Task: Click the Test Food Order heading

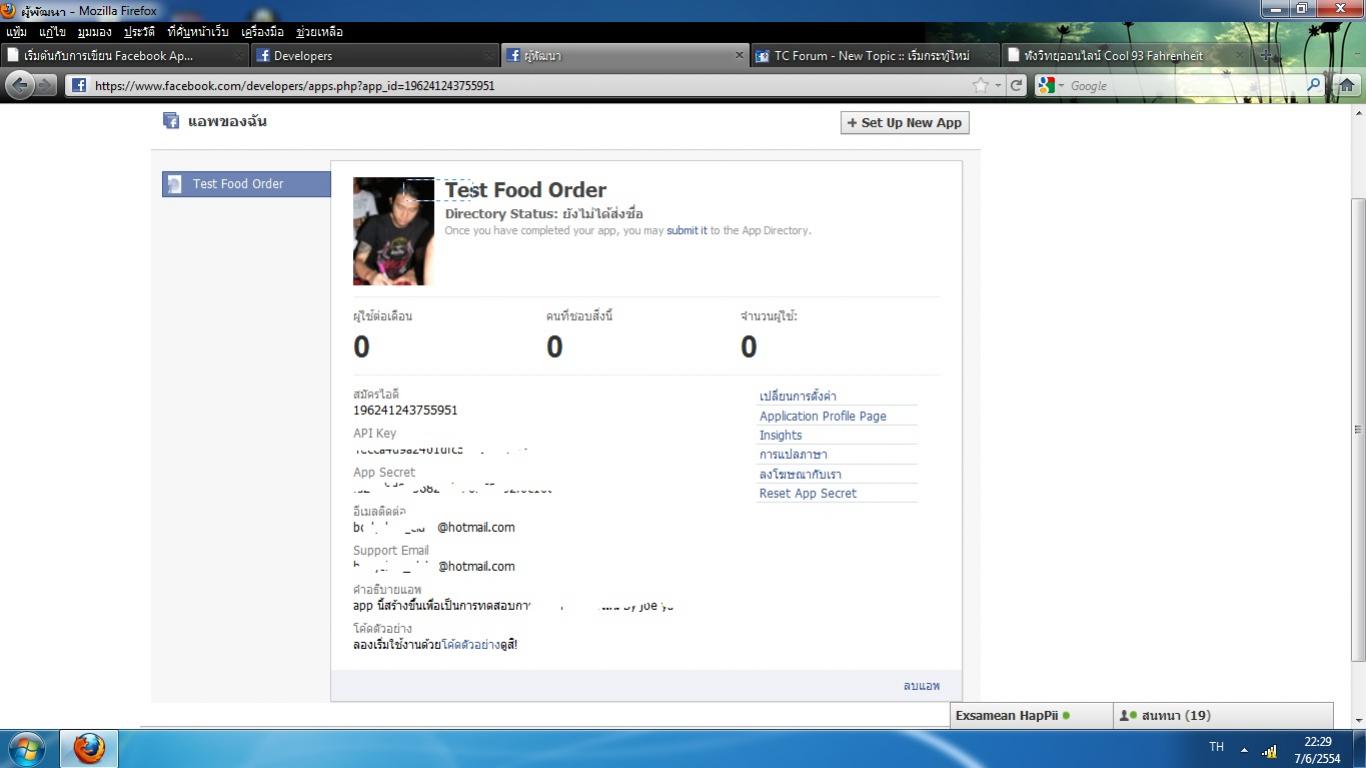Action: pyautogui.click(x=525, y=190)
